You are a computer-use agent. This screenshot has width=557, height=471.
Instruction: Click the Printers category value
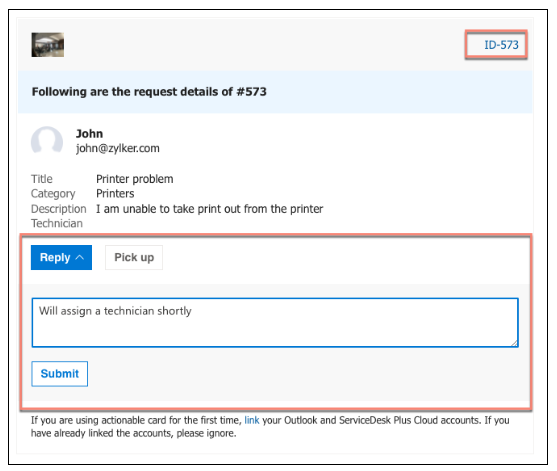115,194
